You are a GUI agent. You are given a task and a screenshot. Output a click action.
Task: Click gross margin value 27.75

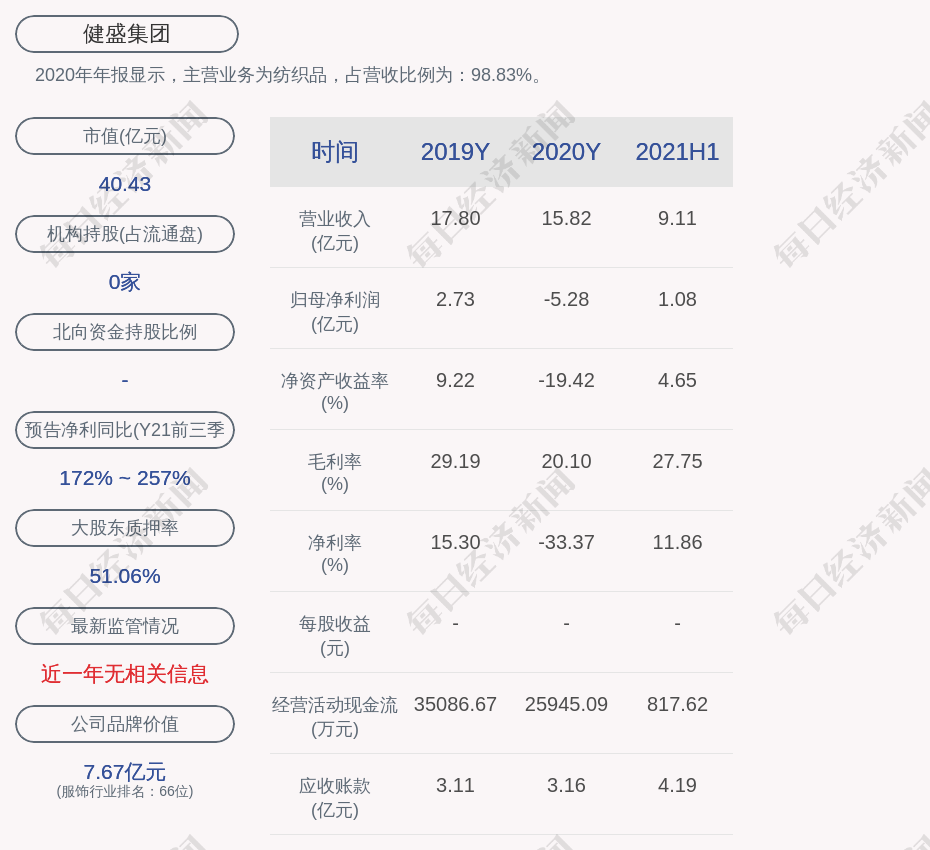click(677, 461)
